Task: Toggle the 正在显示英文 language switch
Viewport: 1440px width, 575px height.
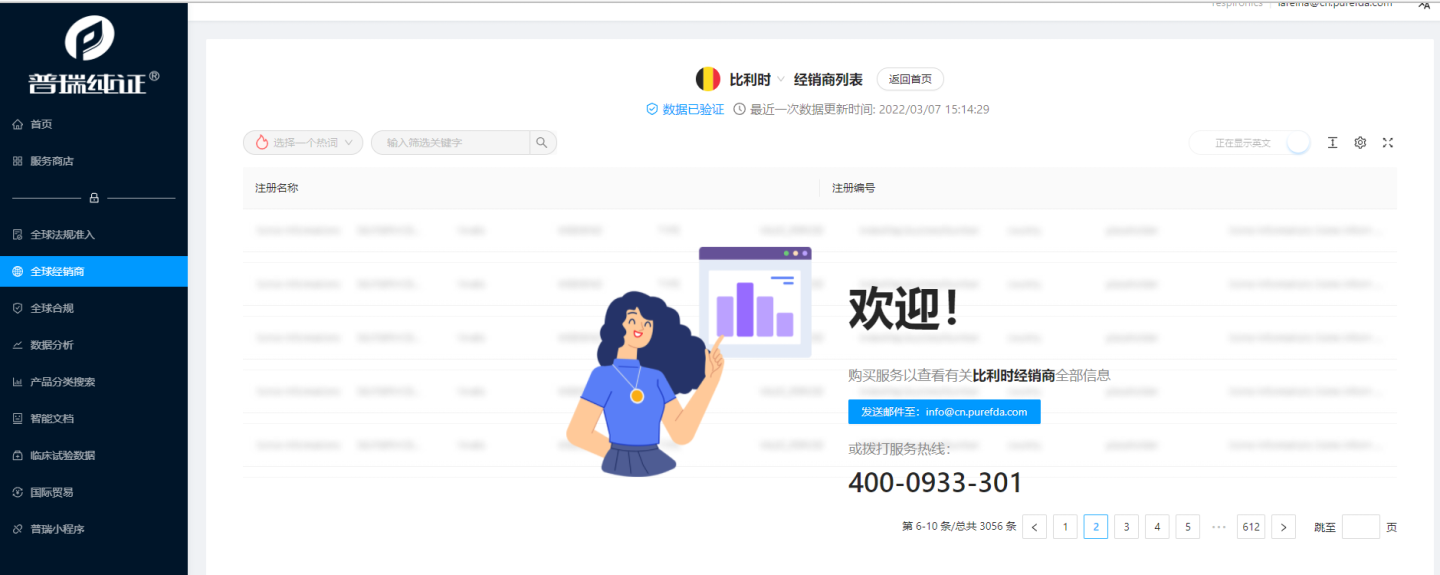Action: pyautogui.click(x=1250, y=143)
